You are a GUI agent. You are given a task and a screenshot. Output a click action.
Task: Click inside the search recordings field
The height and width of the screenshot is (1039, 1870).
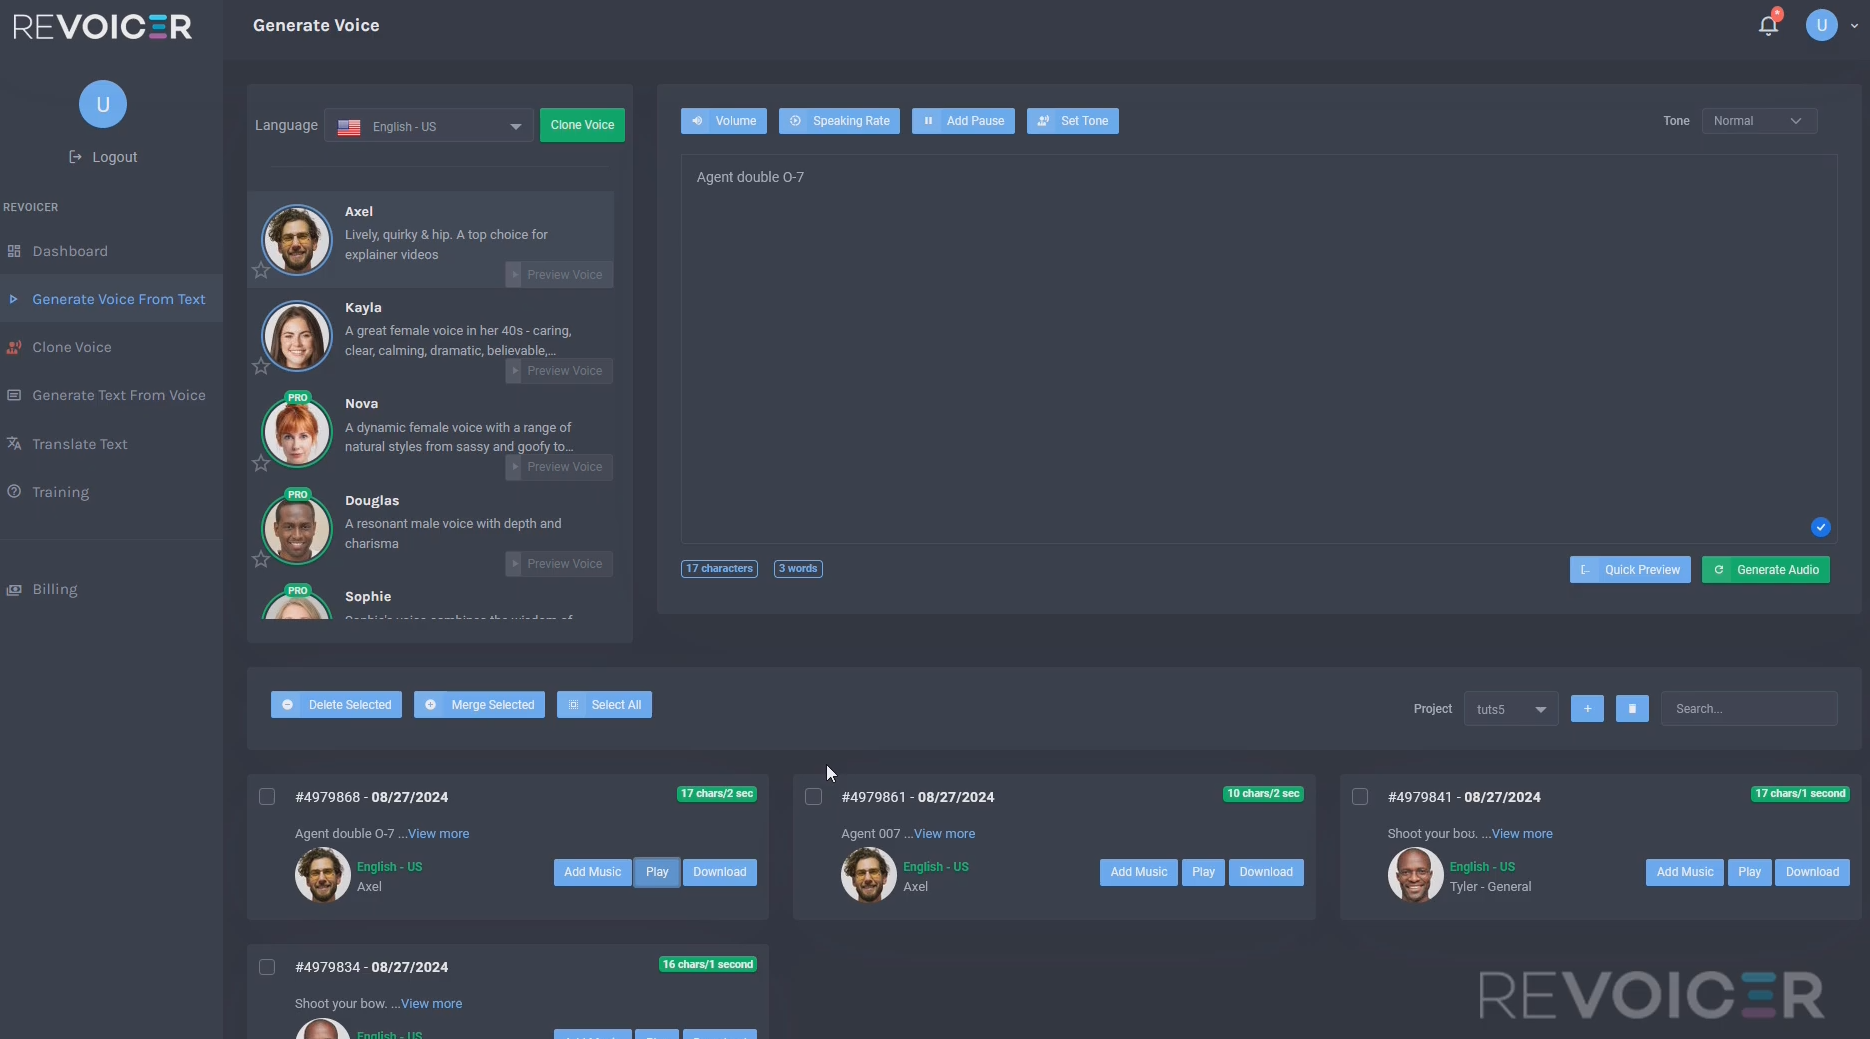(1748, 708)
